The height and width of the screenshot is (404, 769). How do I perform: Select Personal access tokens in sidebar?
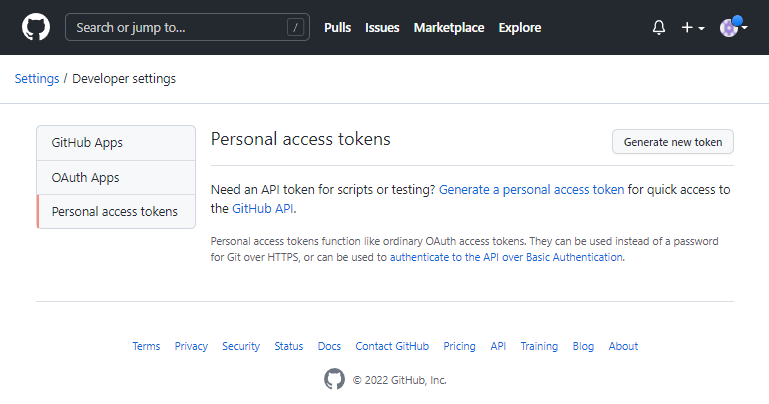tap(116, 212)
